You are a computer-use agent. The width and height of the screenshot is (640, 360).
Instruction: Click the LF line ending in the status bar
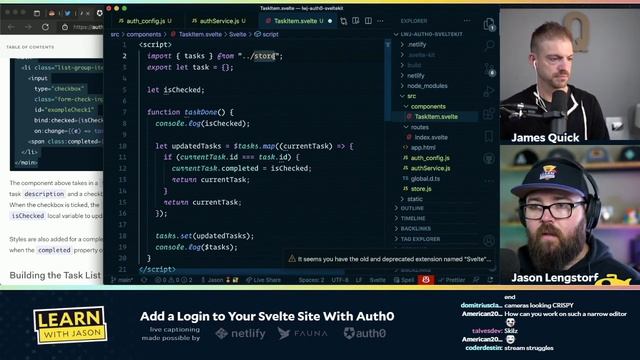359,280
